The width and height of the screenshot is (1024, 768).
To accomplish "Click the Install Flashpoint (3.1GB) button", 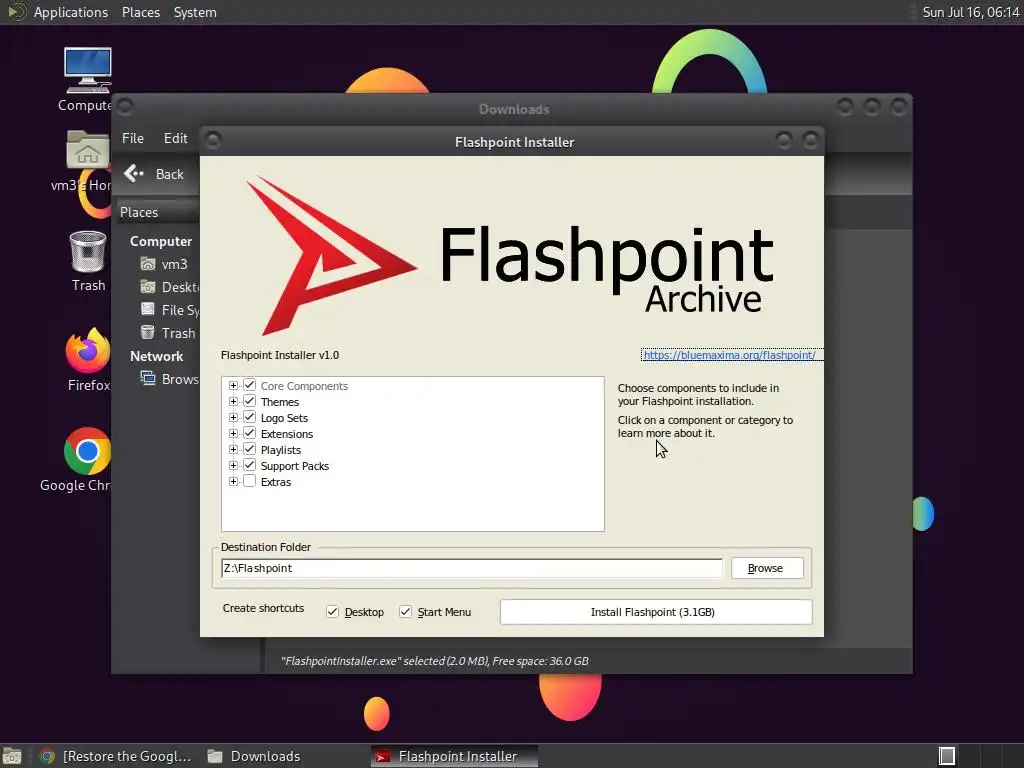I will pyautogui.click(x=656, y=612).
